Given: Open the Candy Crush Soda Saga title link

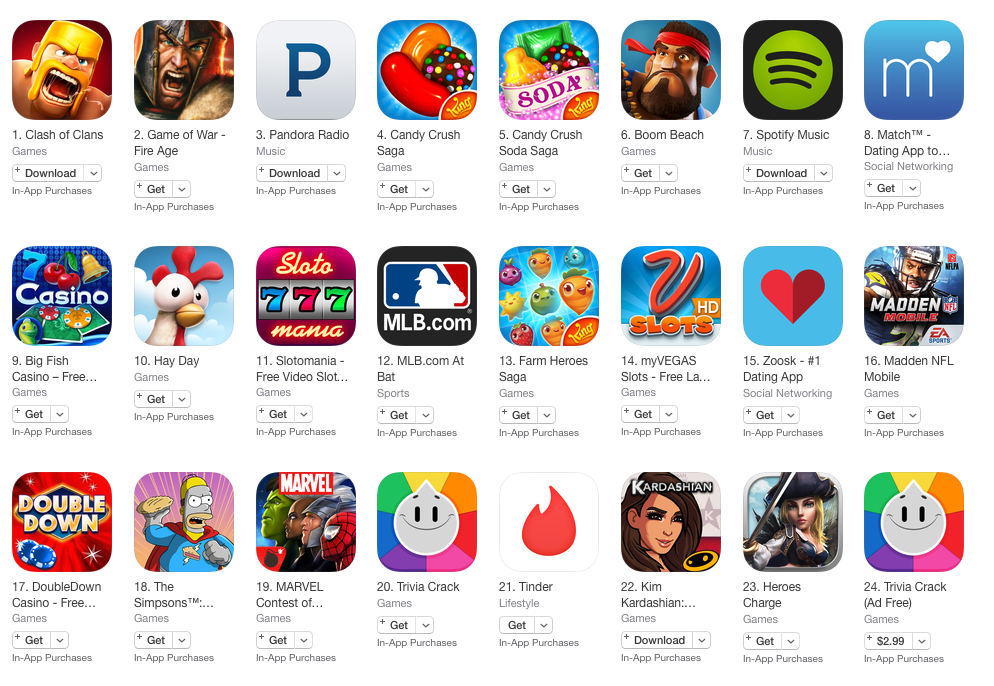Looking at the screenshot, I should coord(540,143).
